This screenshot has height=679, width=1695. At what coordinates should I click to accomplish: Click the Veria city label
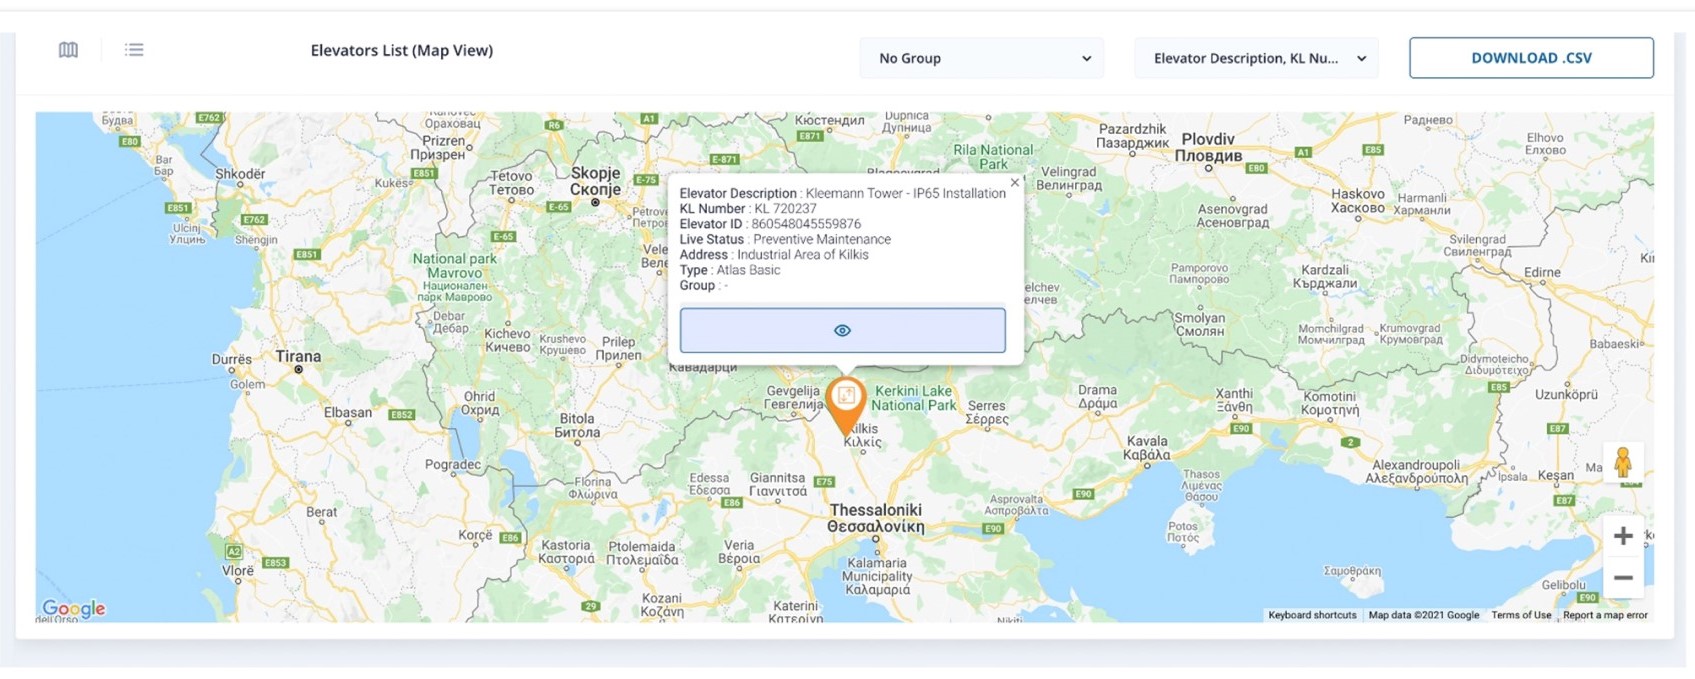tap(739, 552)
